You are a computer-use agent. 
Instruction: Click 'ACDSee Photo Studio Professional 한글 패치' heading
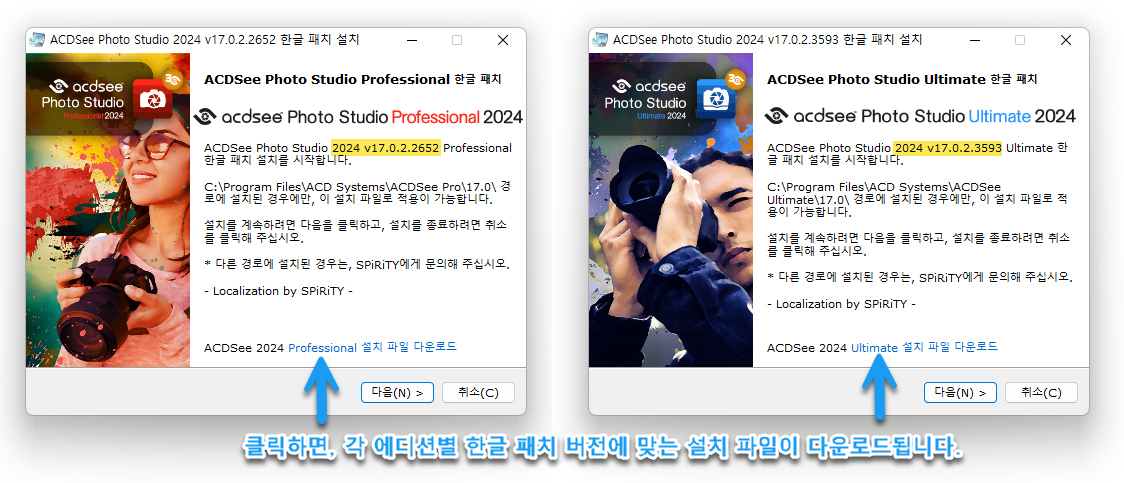(x=353, y=80)
